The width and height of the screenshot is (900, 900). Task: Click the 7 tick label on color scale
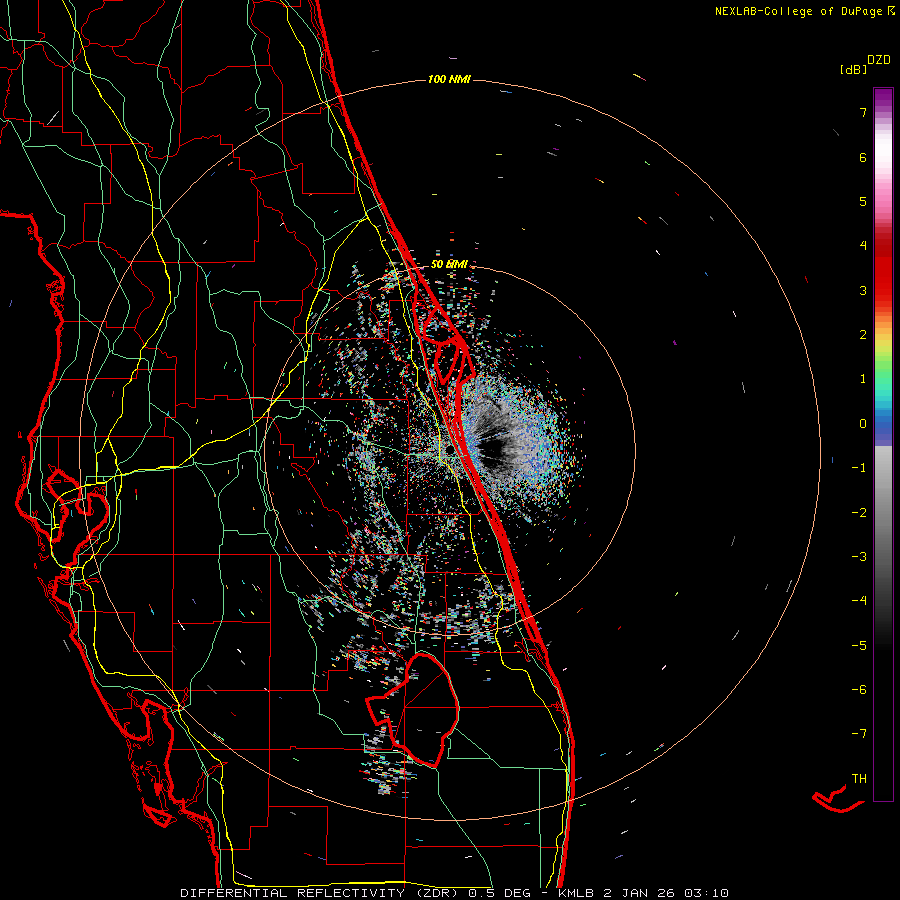pos(863,112)
